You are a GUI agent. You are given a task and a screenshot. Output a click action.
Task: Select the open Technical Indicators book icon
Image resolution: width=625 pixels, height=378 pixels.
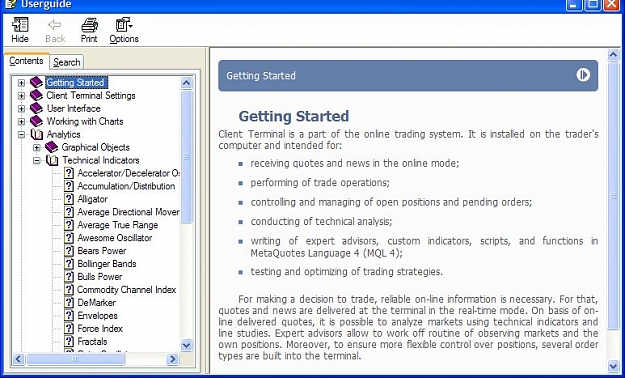click(52, 160)
